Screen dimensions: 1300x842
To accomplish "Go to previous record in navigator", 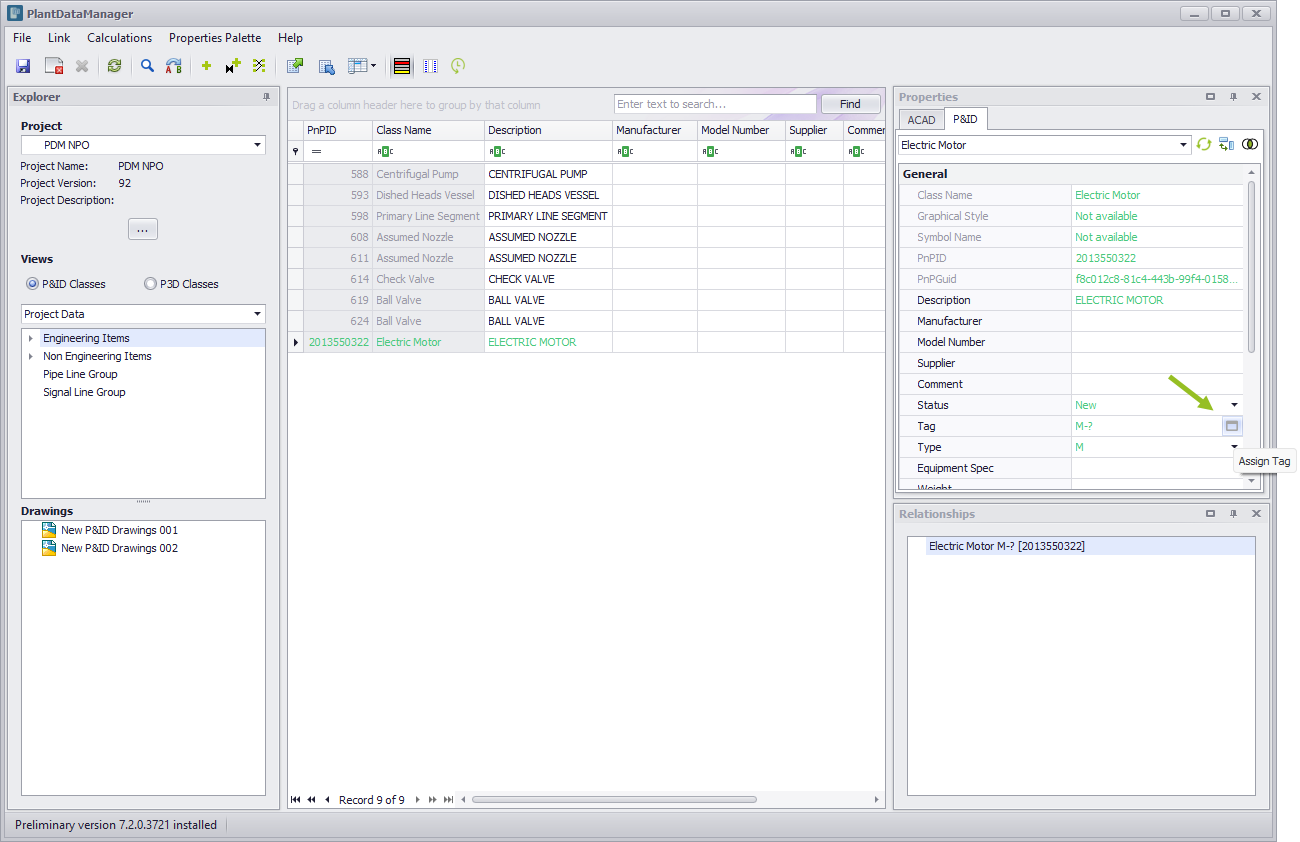I will [x=327, y=800].
